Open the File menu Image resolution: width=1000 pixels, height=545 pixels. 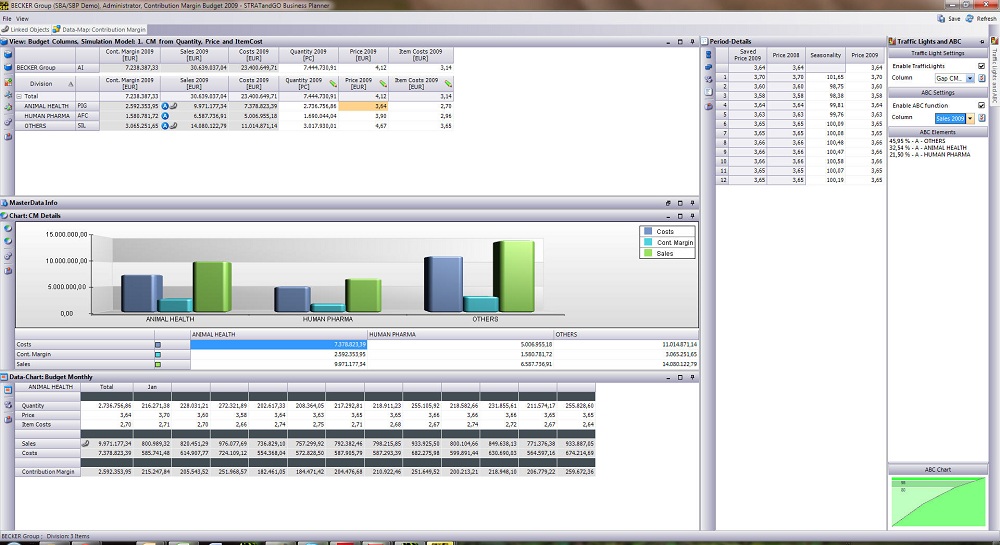pos(7,19)
